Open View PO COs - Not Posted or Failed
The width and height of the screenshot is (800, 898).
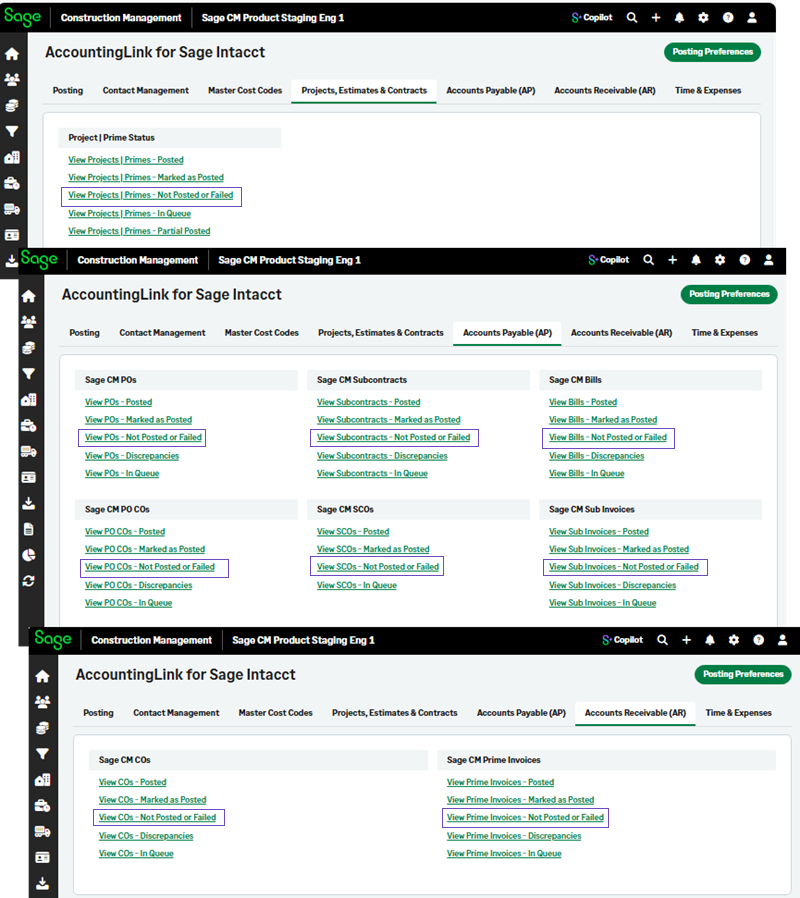150,567
